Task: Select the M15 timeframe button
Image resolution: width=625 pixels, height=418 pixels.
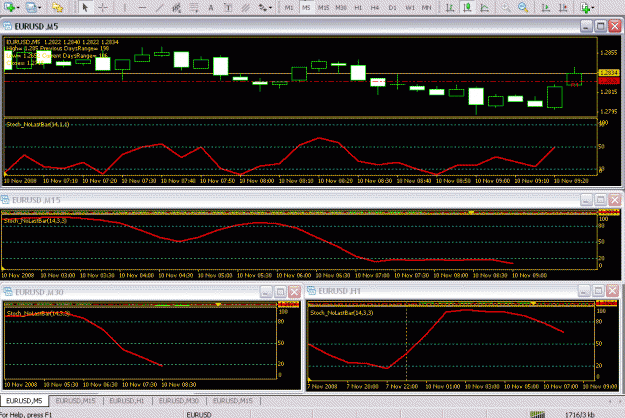Action: pyautogui.click(x=323, y=7)
